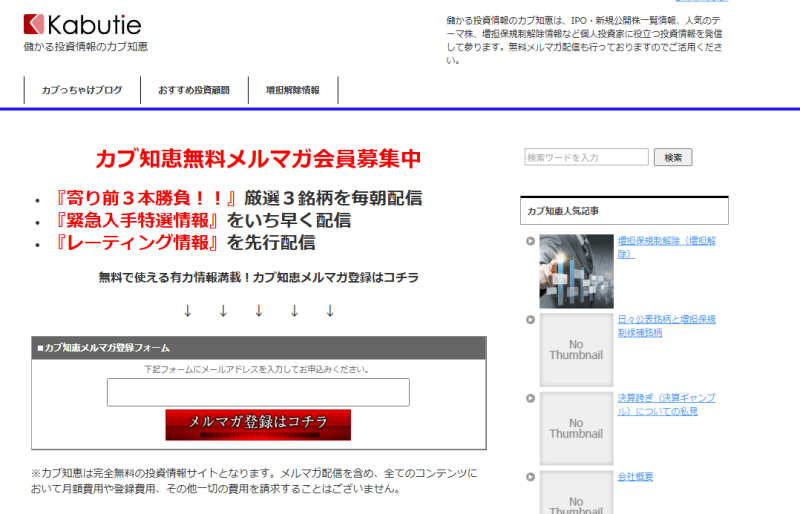The width and height of the screenshot is (800, 514).
Task: Open the 増担解除情報 menu item
Action: point(293,90)
